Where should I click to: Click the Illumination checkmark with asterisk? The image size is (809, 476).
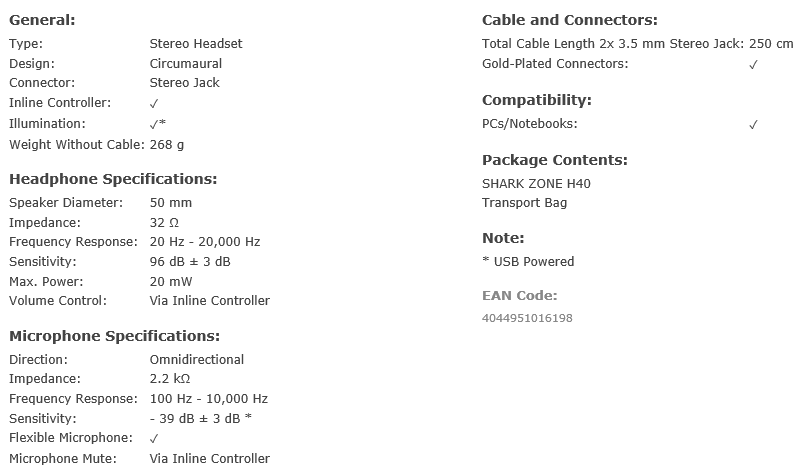coord(157,124)
